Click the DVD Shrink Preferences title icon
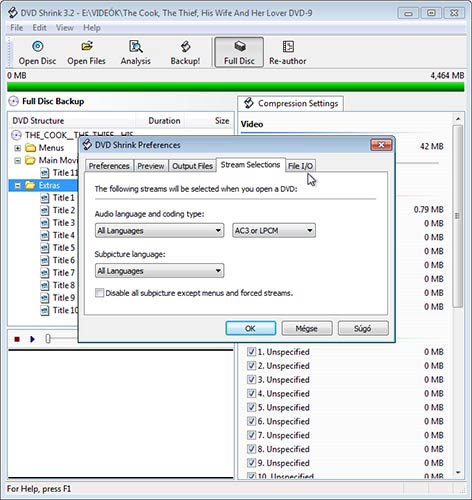 pyautogui.click(x=87, y=145)
